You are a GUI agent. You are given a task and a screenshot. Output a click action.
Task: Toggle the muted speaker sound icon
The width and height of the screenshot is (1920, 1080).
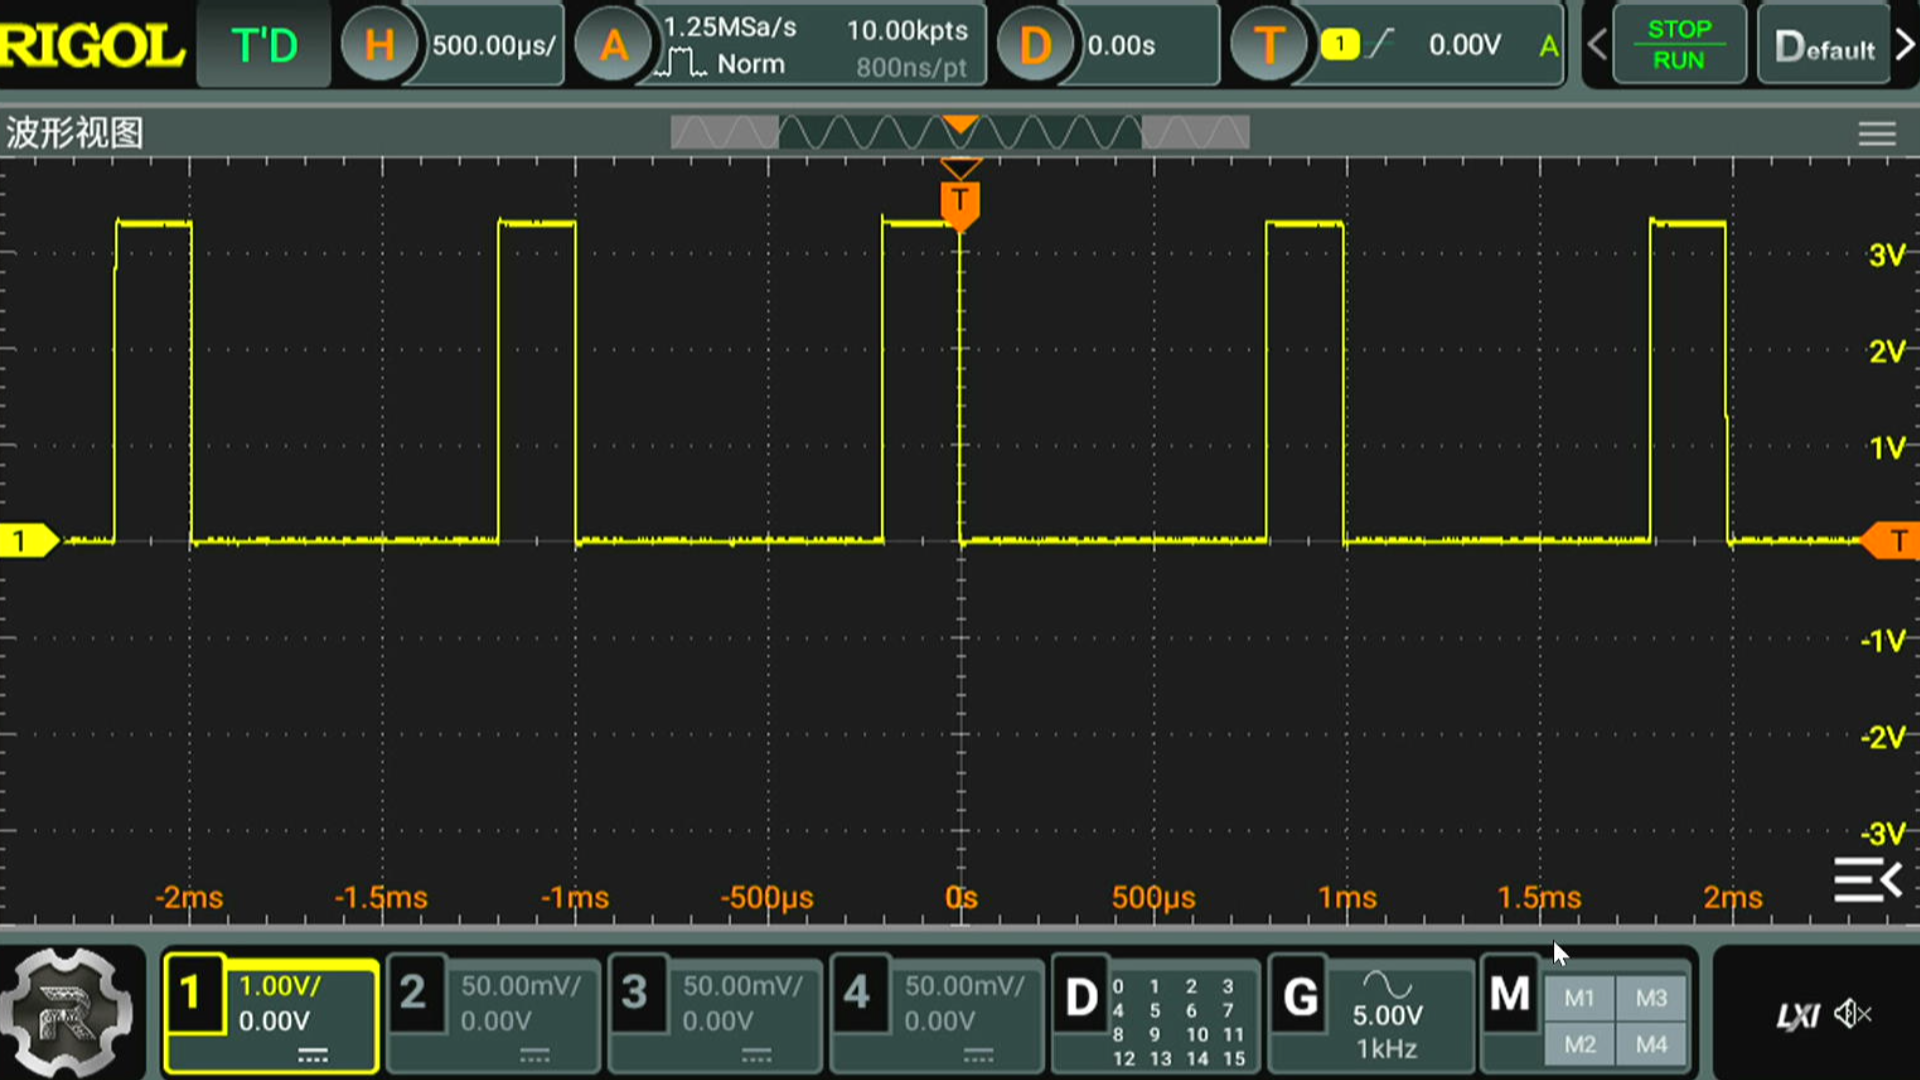coord(1853,1014)
